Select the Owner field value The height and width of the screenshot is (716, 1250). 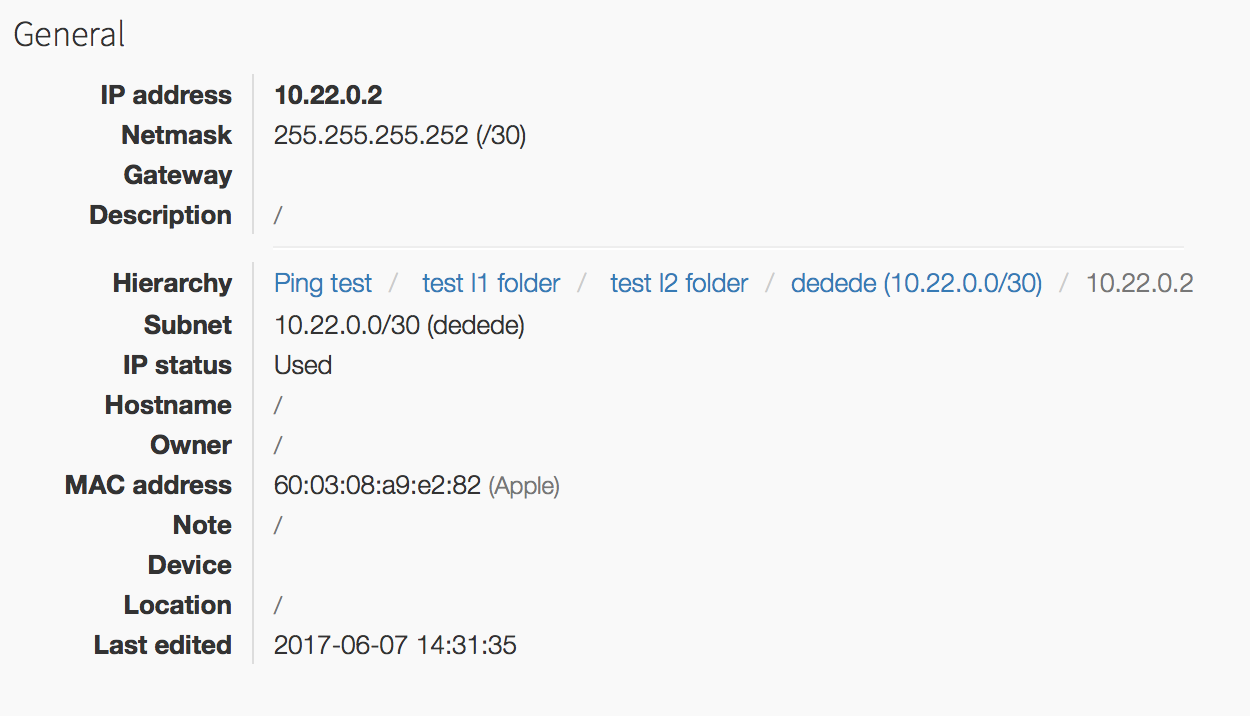(x=277, y=444)
